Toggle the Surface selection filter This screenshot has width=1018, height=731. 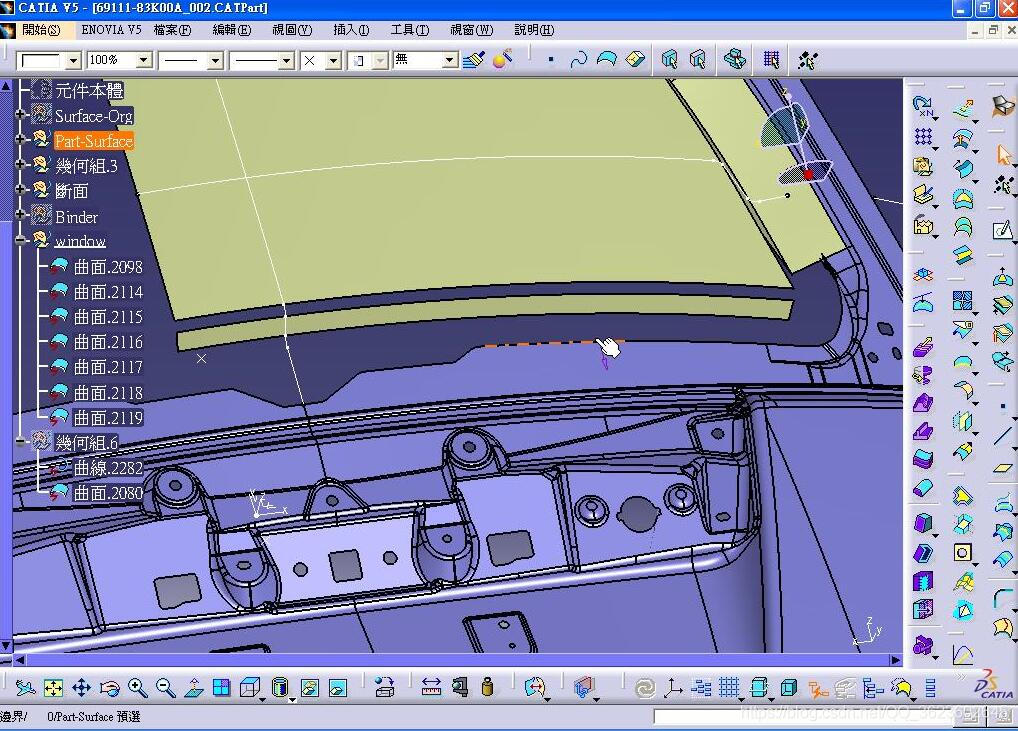point(606,60)
